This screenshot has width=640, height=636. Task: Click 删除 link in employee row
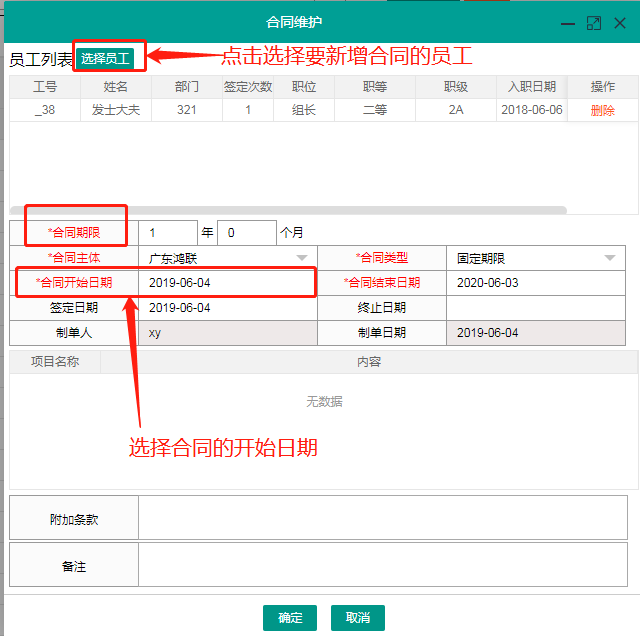click(602, 110)
